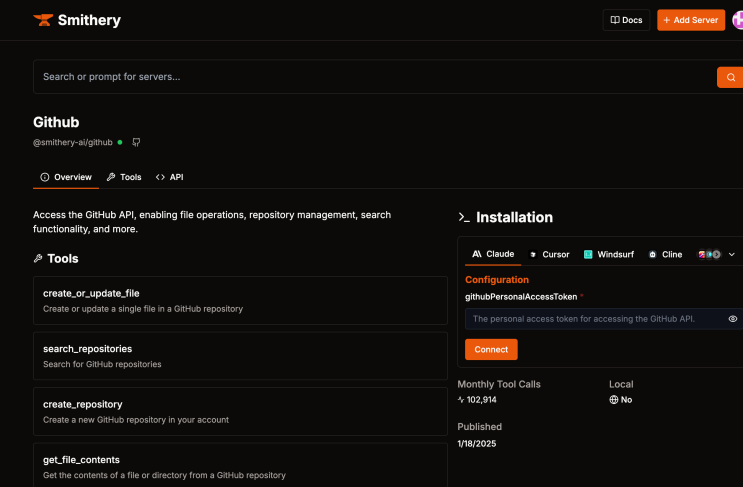The height and width of the screenshot is (487, 743).
Task: Click the orange search magnifier button
Action: coord(730,77)
